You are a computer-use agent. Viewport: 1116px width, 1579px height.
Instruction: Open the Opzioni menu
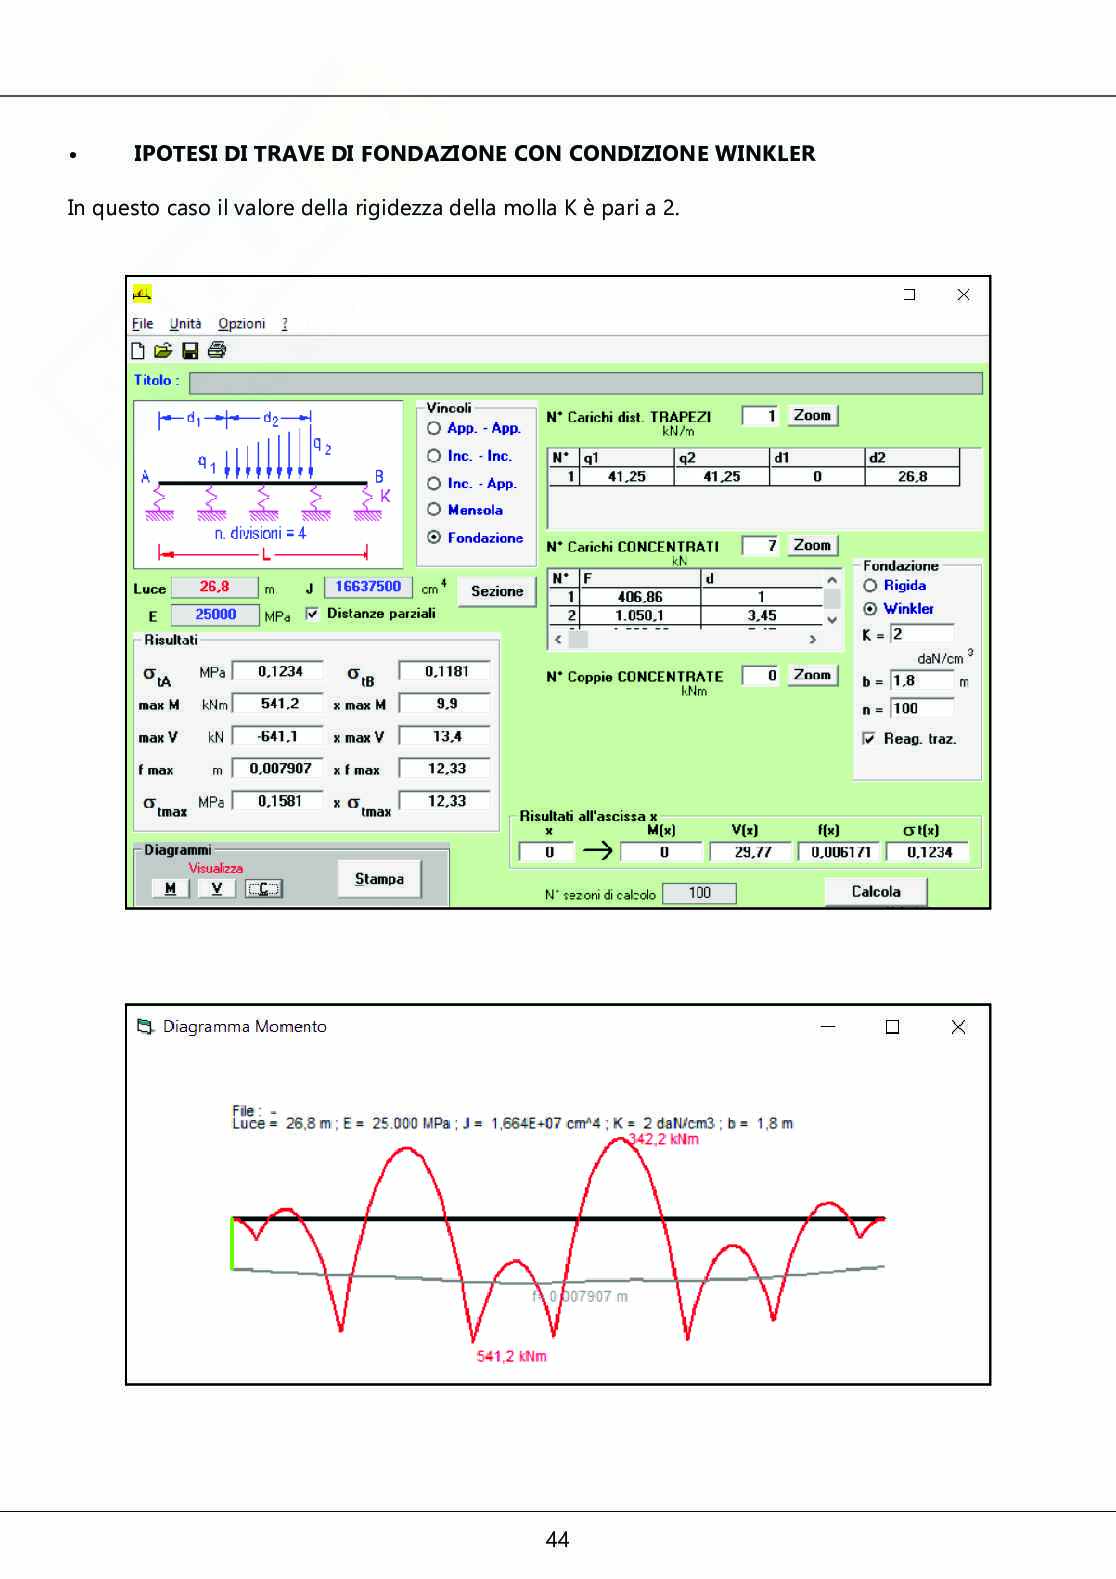tap(241, 324)
